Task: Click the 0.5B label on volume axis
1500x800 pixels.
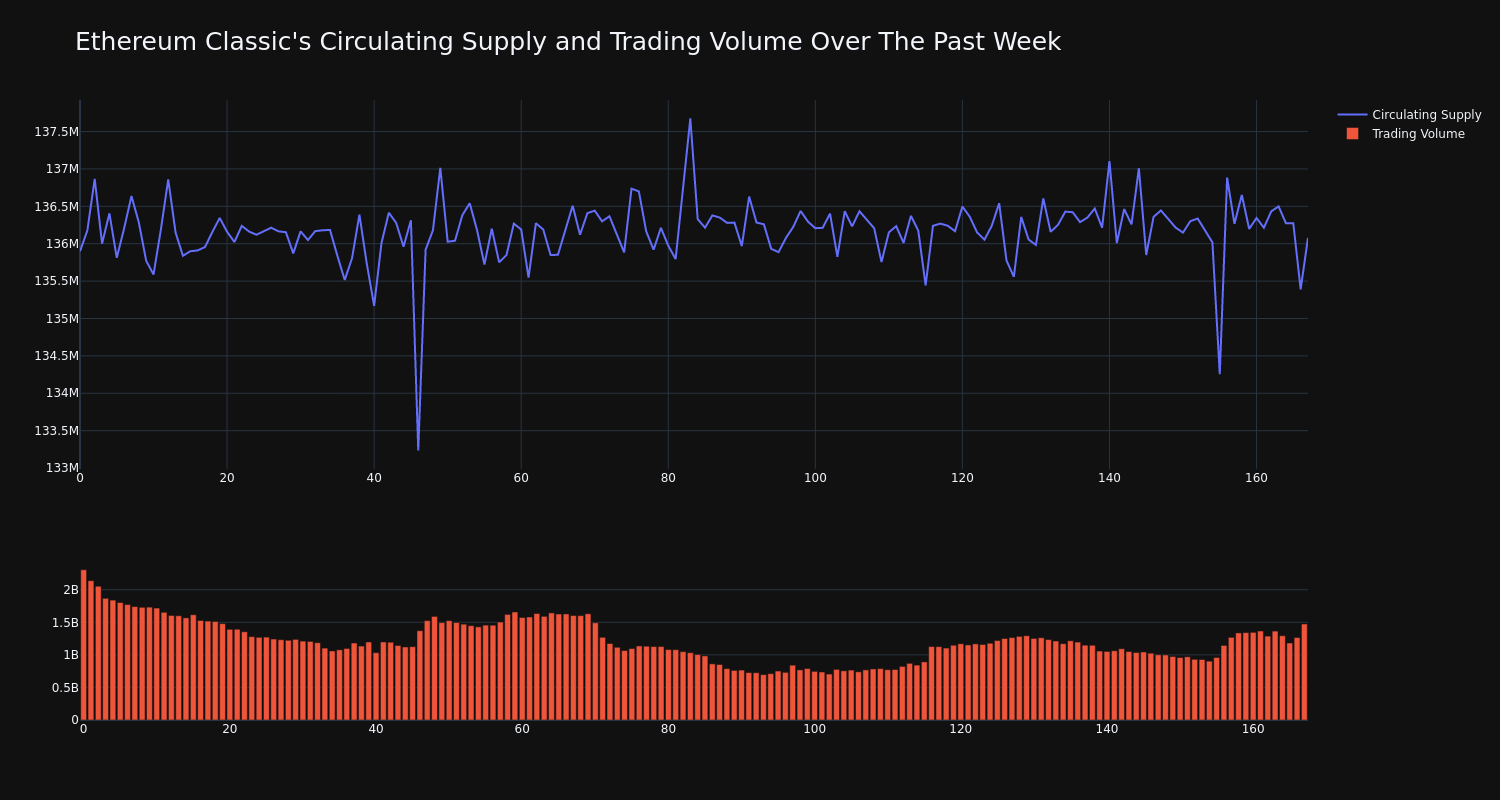Action: [65, 688]
